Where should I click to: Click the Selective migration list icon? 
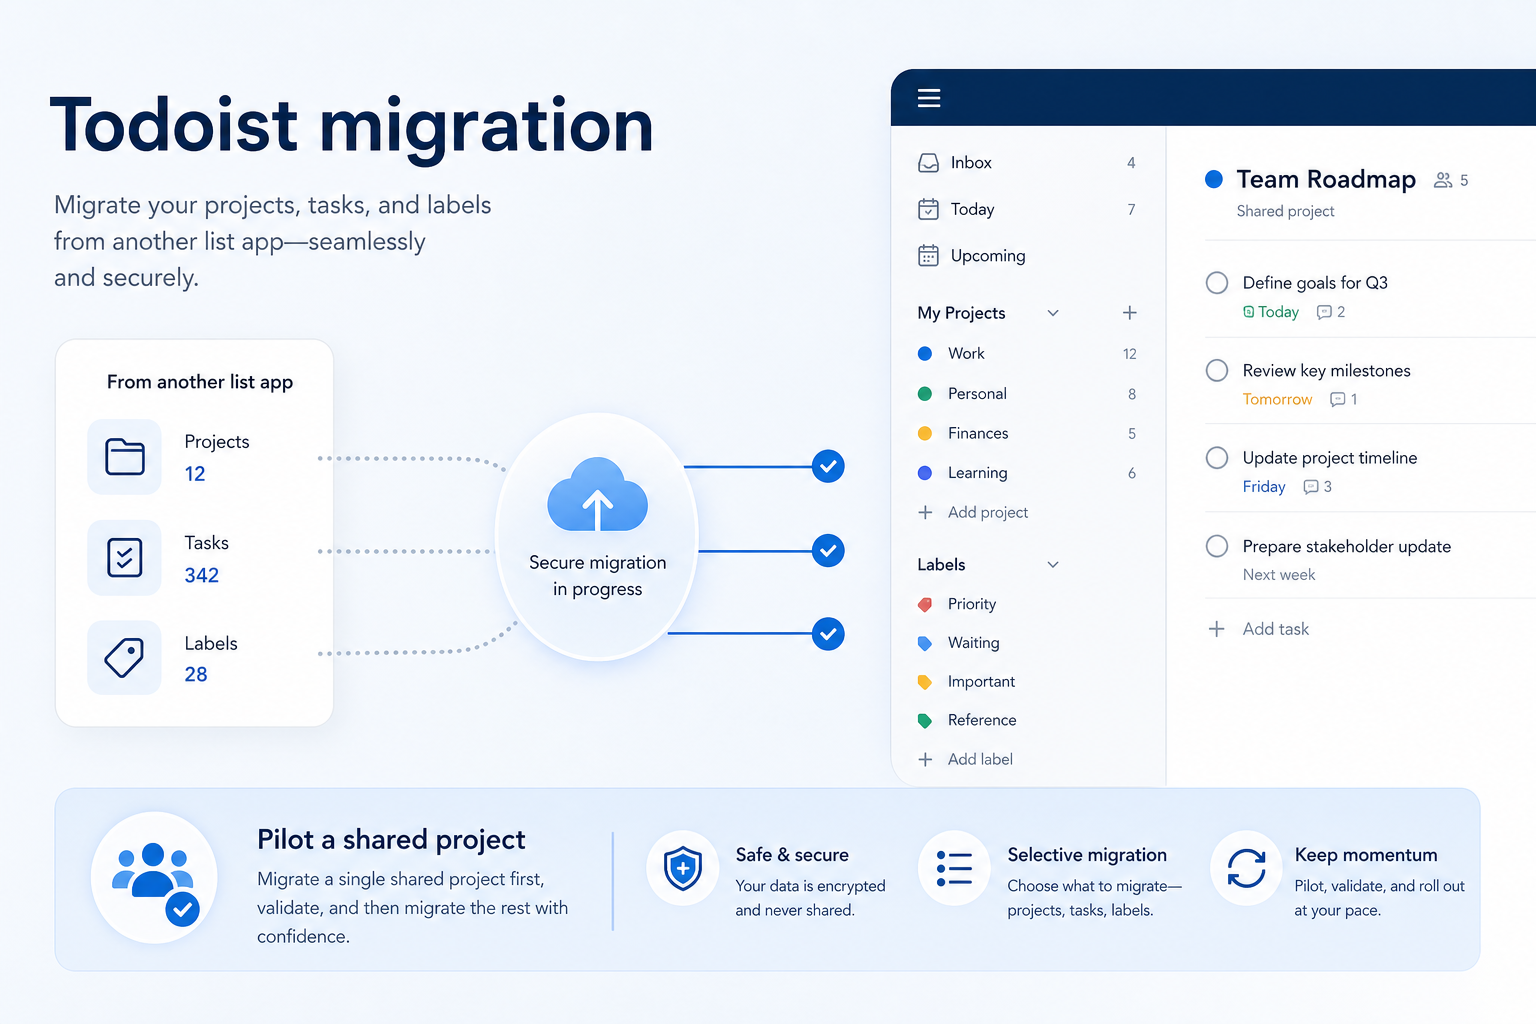(x=954, y=868)
